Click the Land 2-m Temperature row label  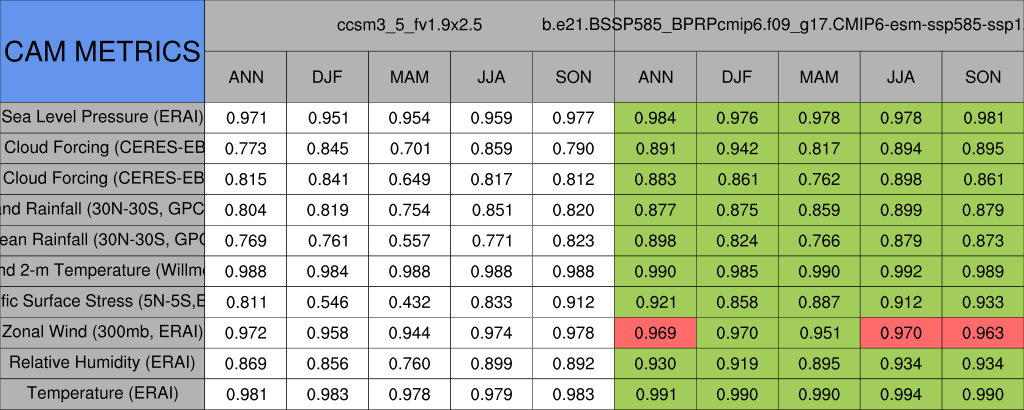(x=102, y=270)
